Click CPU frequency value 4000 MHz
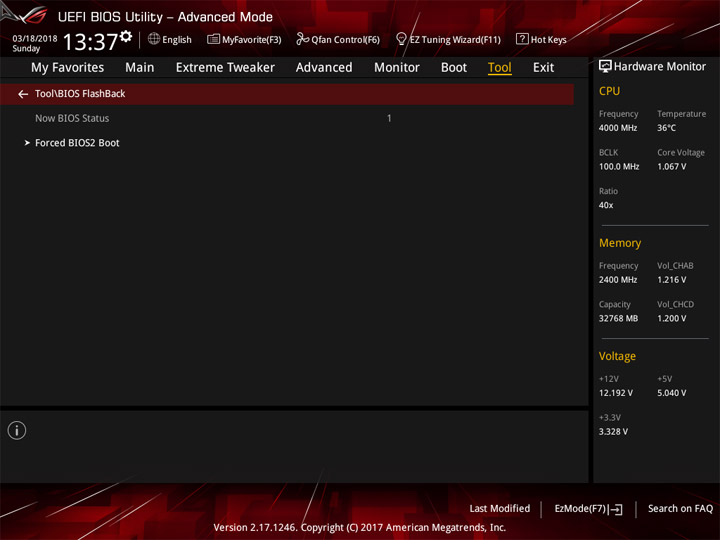 618,128
